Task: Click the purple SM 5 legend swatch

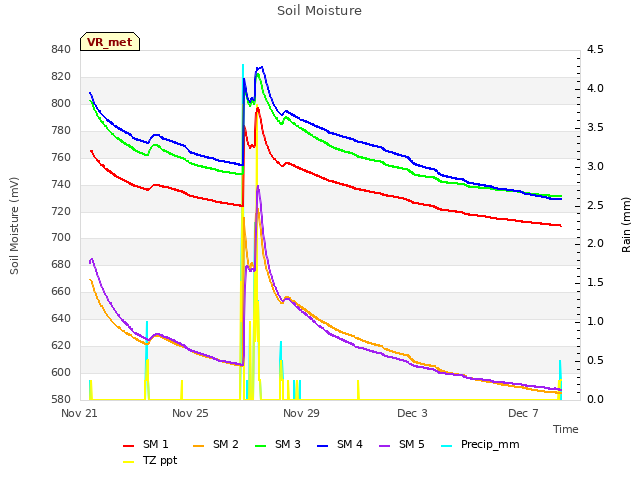Action: (385, 446)
